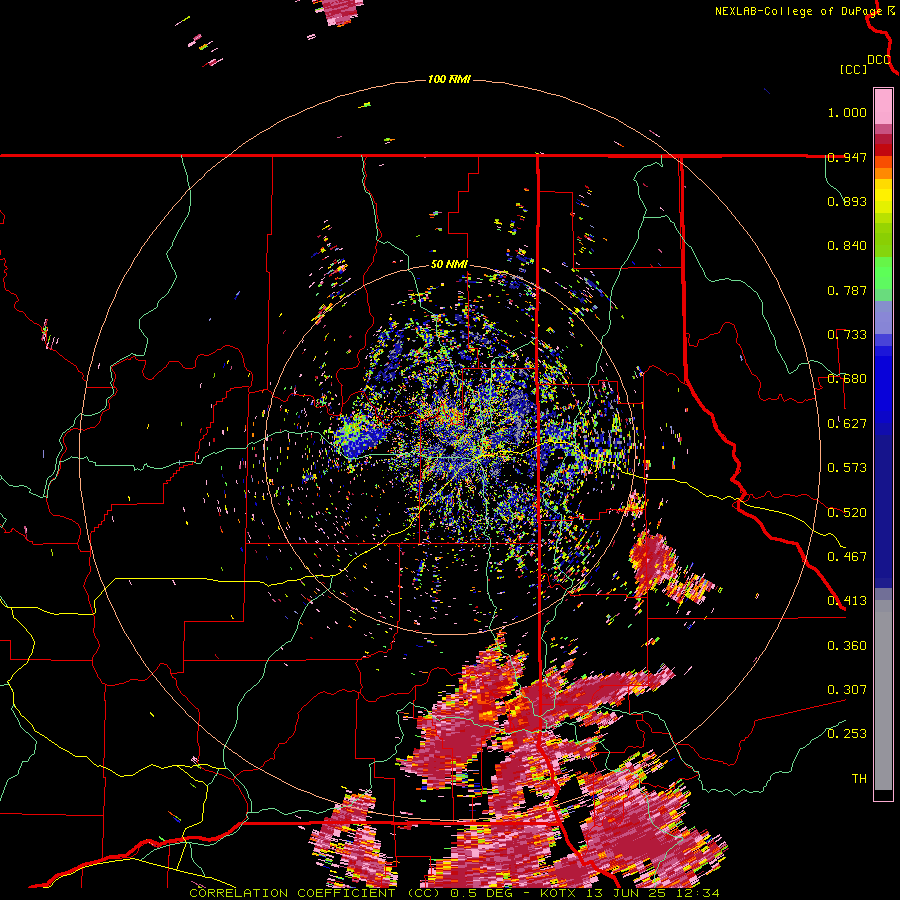Click the 0.573 color scale value
The image size is (900, 900).
point(847,468)
